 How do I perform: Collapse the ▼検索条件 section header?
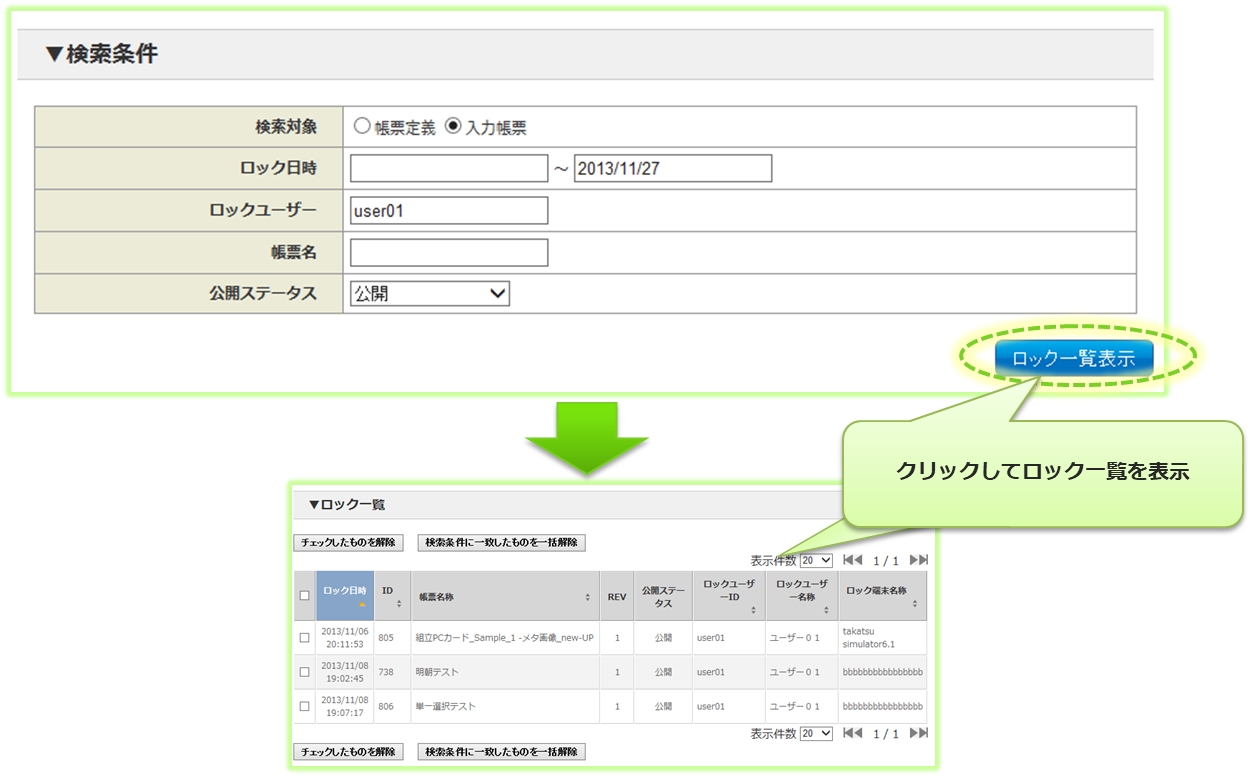pos(101,55)
